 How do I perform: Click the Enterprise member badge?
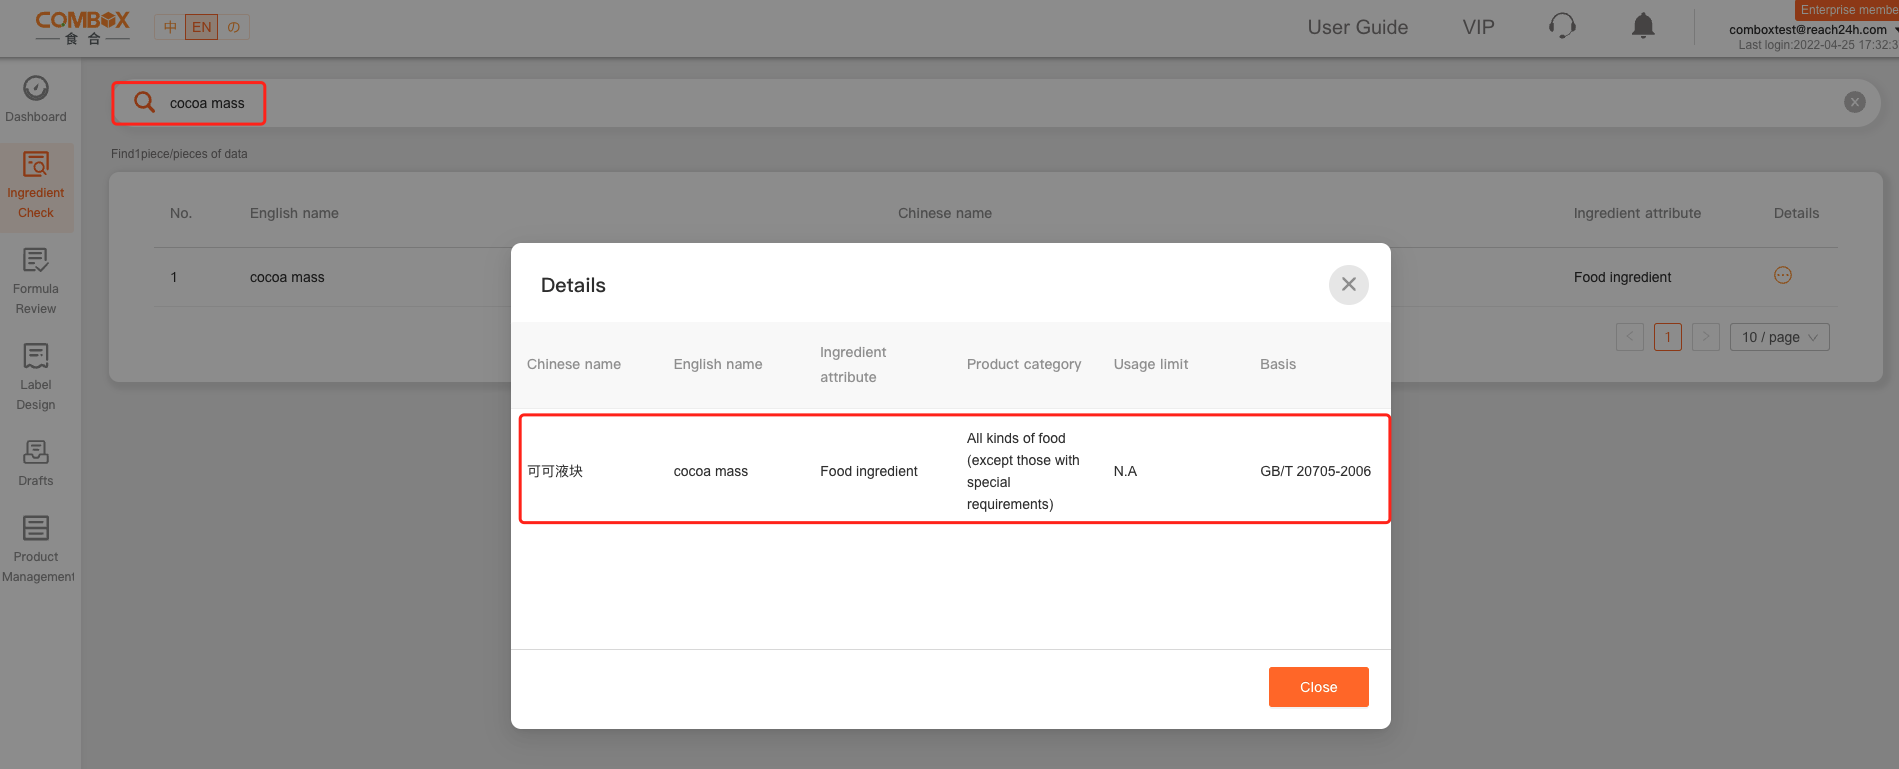click(1848, 10)
